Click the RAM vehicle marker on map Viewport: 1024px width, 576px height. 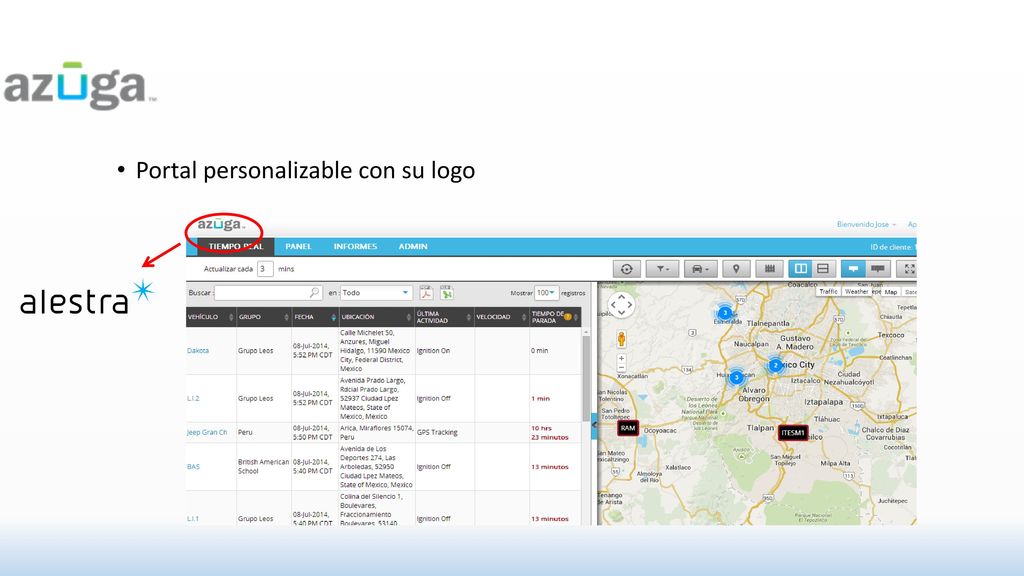[628, 428]
